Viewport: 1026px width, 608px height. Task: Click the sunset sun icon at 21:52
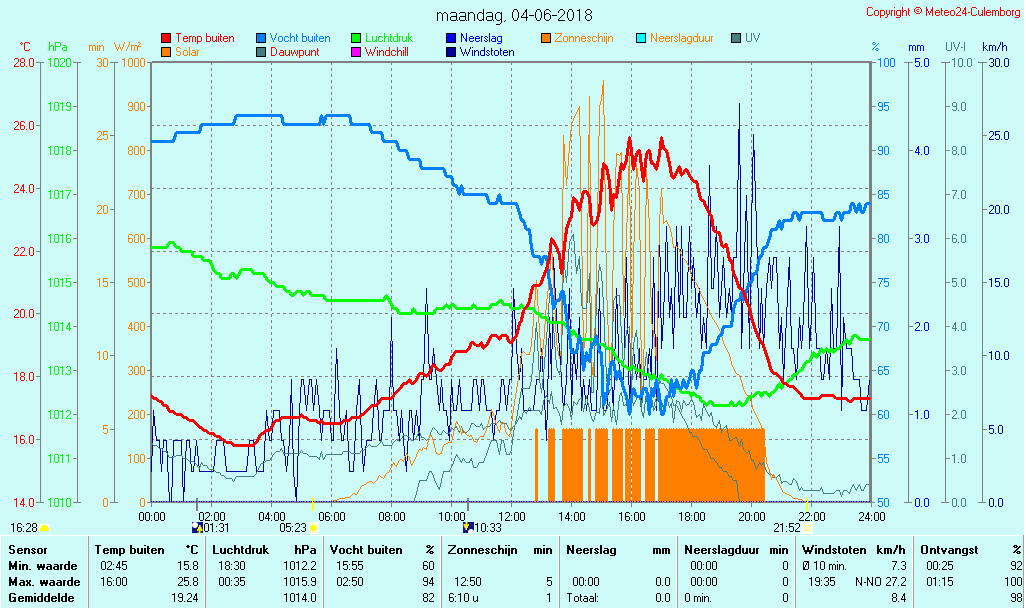[x=808, y=528]
